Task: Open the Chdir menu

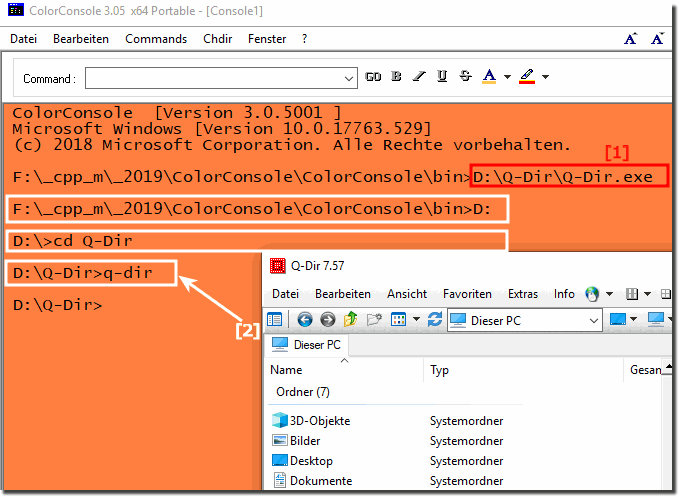Action: (217, 39)
